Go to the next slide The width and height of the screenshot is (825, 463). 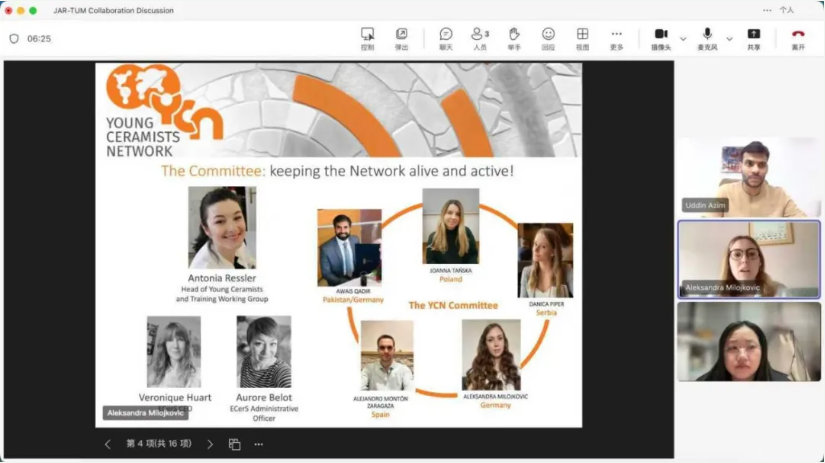tap(210, 444)
